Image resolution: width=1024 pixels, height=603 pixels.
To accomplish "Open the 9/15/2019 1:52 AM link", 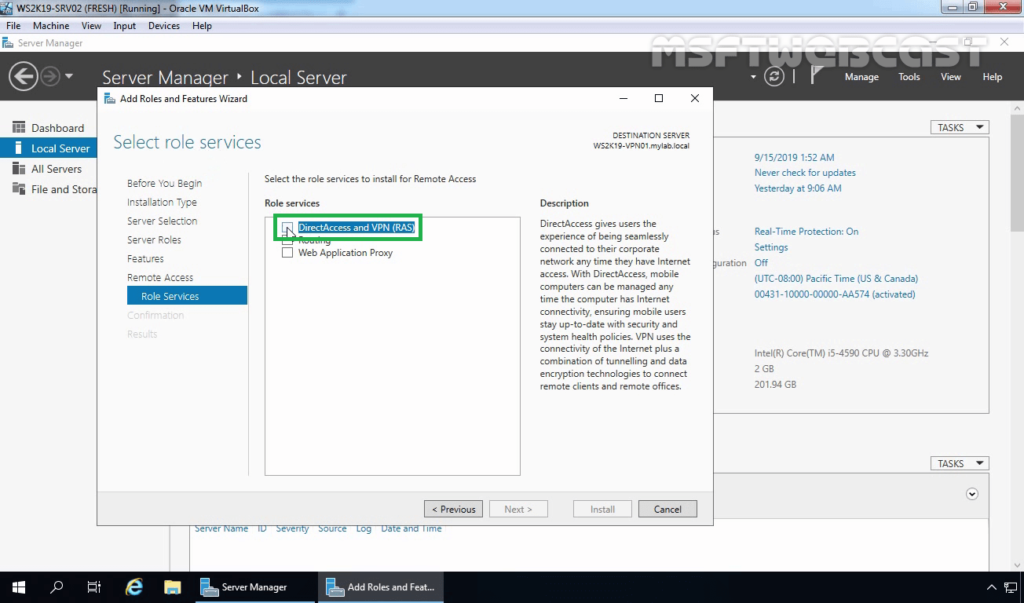I will pos(794,157).
